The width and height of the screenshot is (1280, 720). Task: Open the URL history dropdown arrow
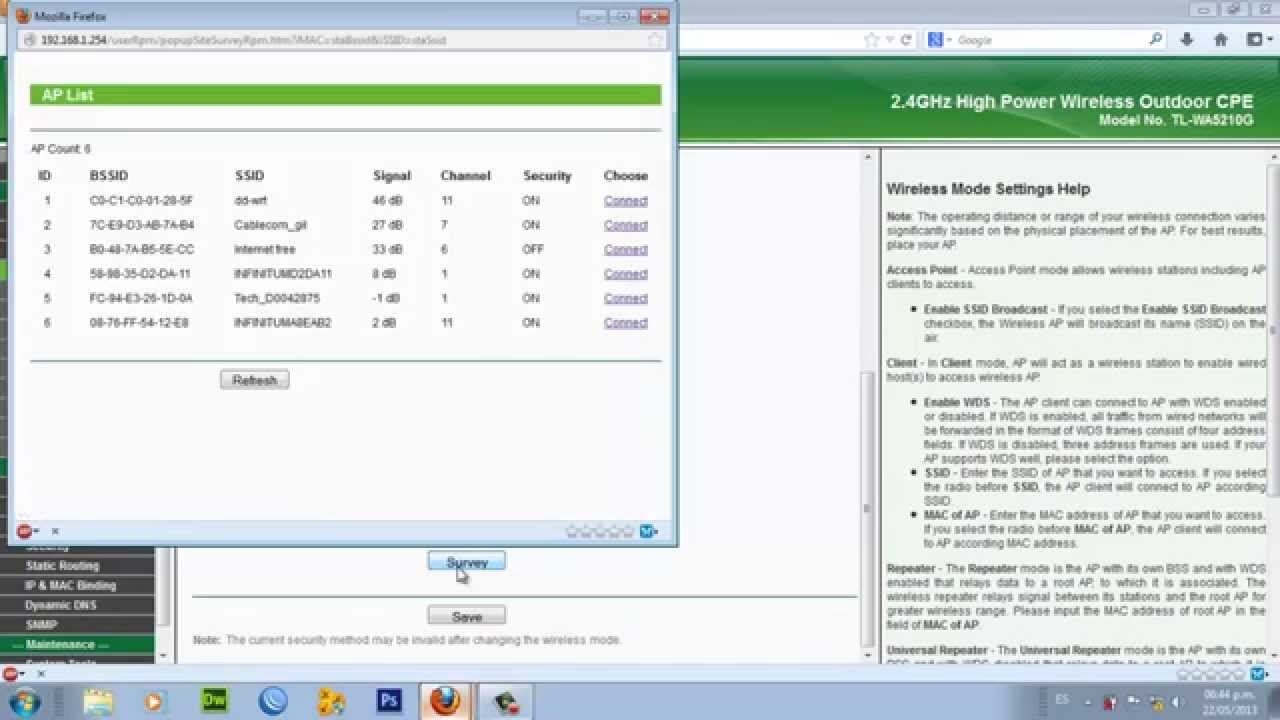tap(890, 40)
